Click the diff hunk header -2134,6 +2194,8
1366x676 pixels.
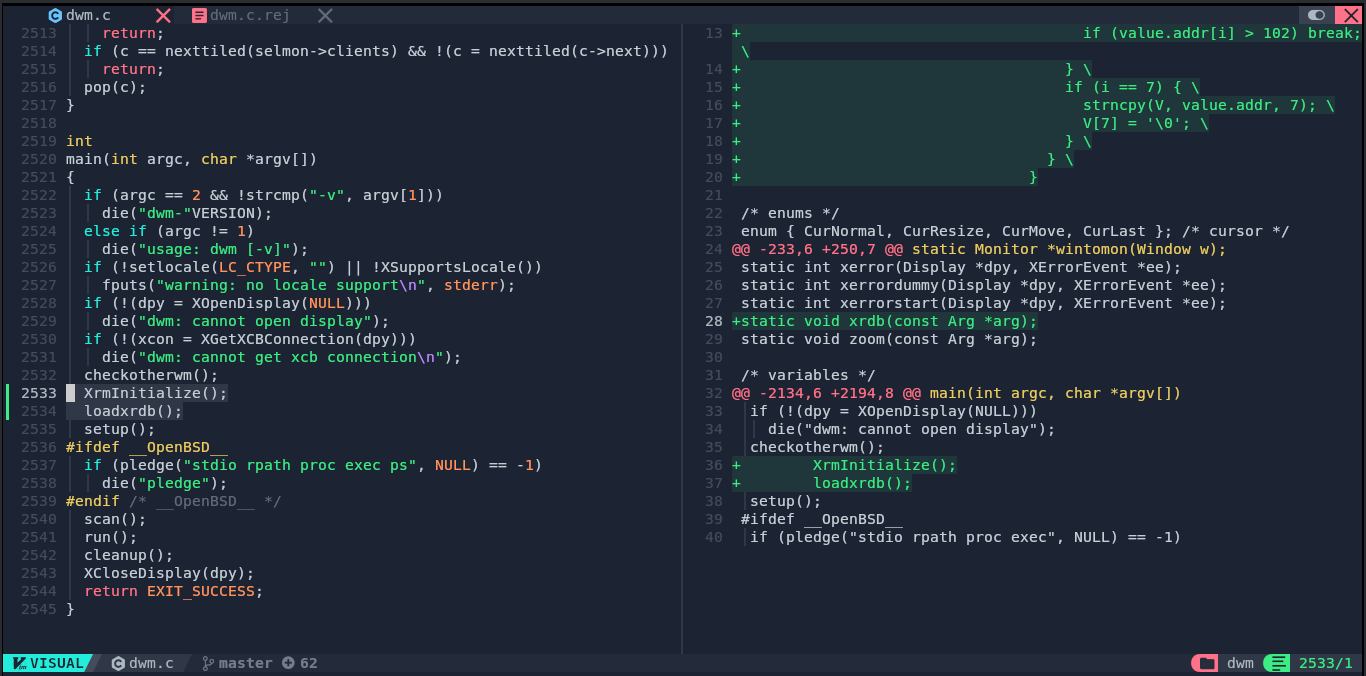(x=957, y=393)
